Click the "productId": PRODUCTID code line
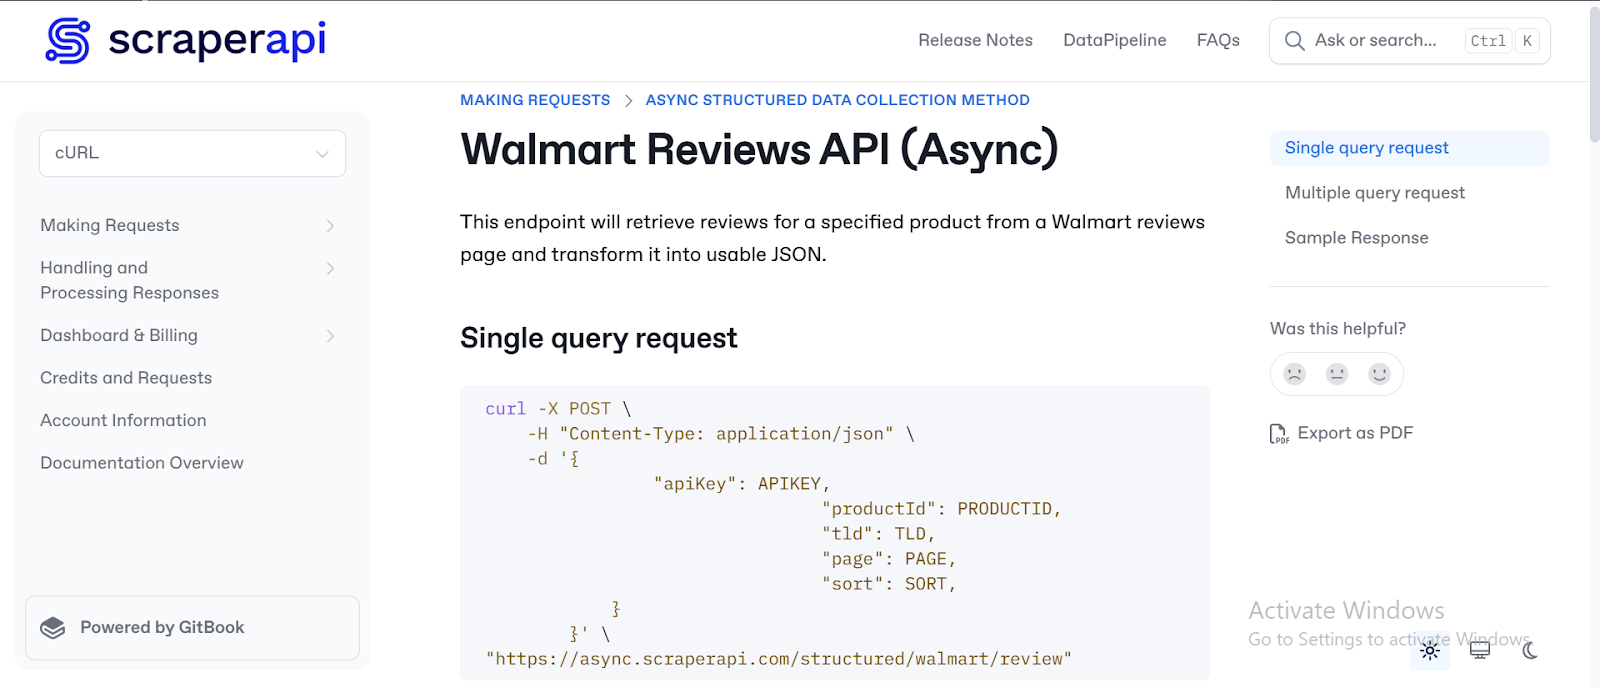 pos(941,509)
